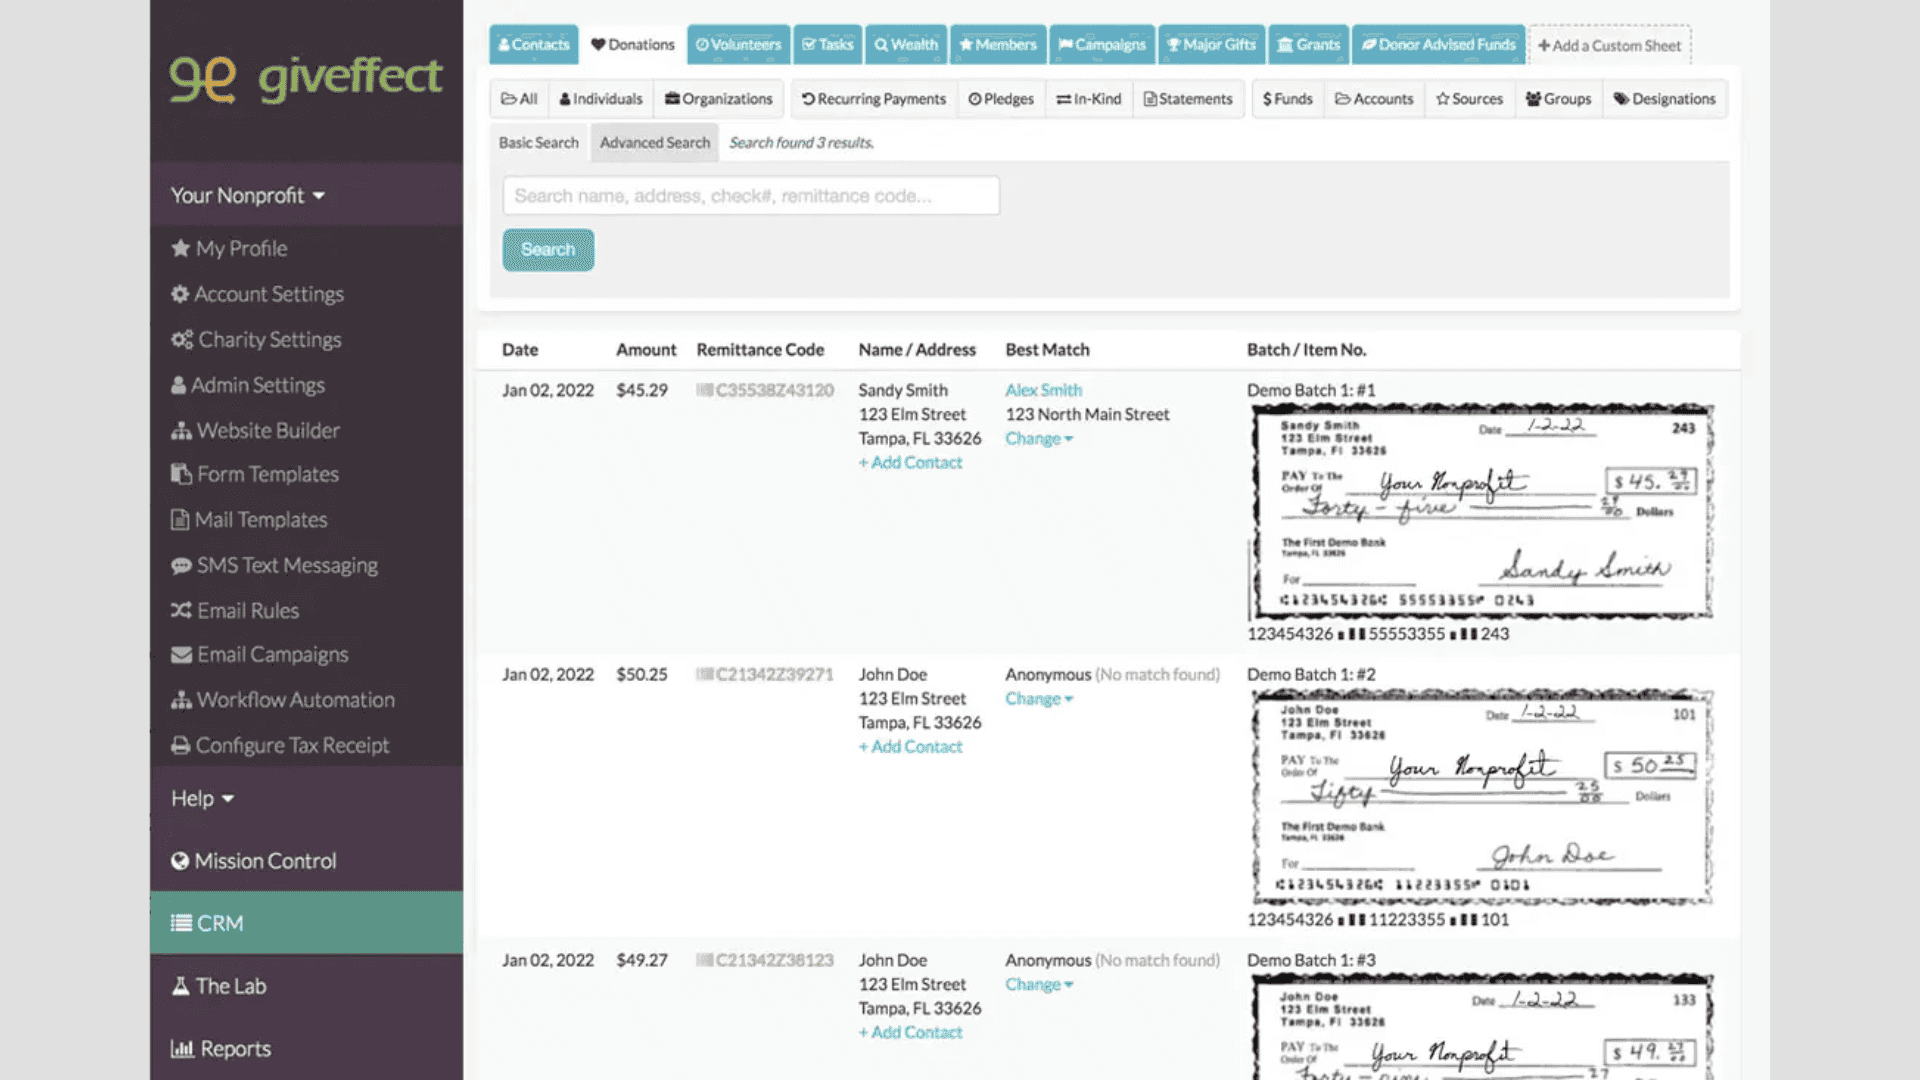Click Add Contact for $50.25 John Doe
1920x1080 pixels.
tap(910, 746)
